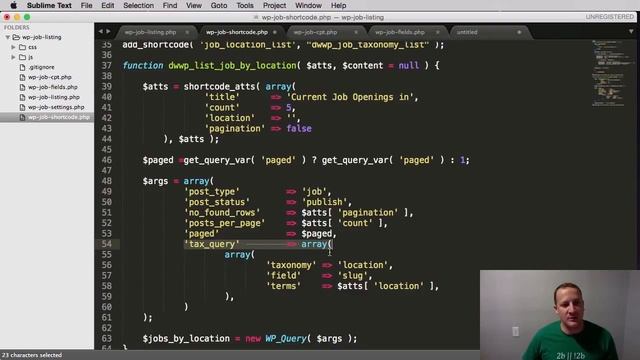Open the tab list dropdown arrow
640x360 pixels.
point(631,31)
